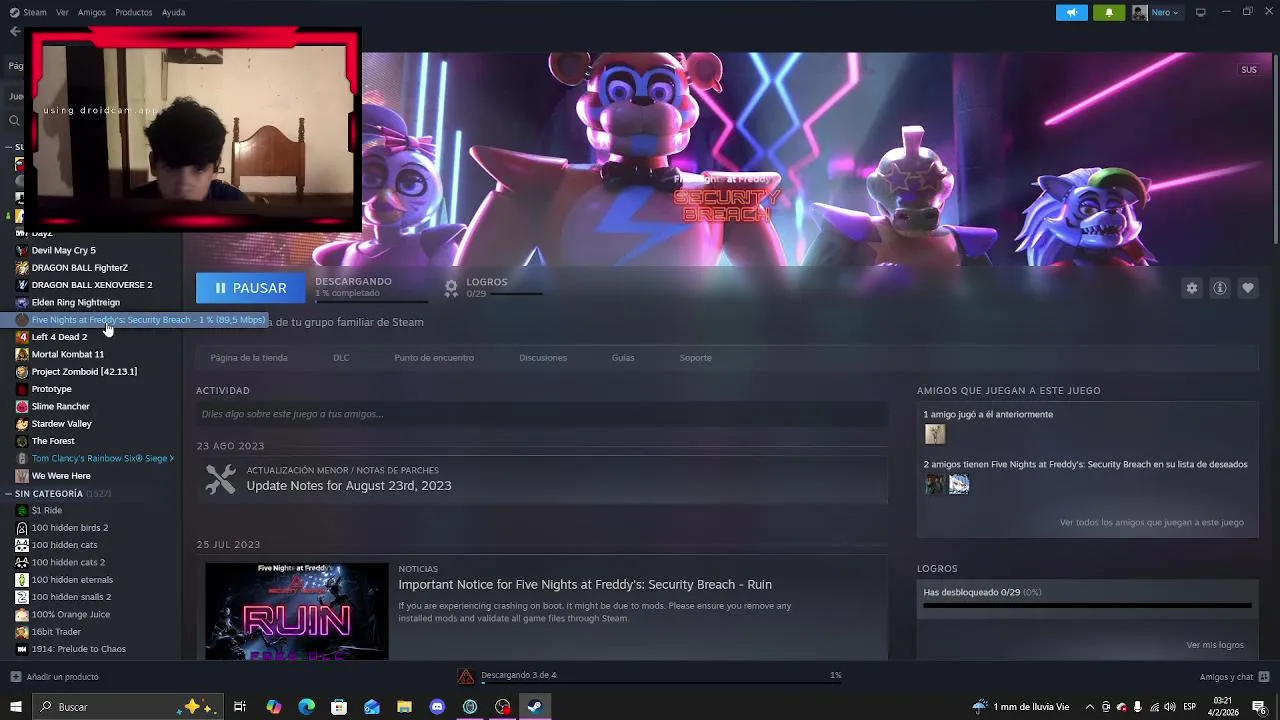Open the RUIN news thumbnail image
This screenshot has width=1280, height=720.
[x=297, y=611]
